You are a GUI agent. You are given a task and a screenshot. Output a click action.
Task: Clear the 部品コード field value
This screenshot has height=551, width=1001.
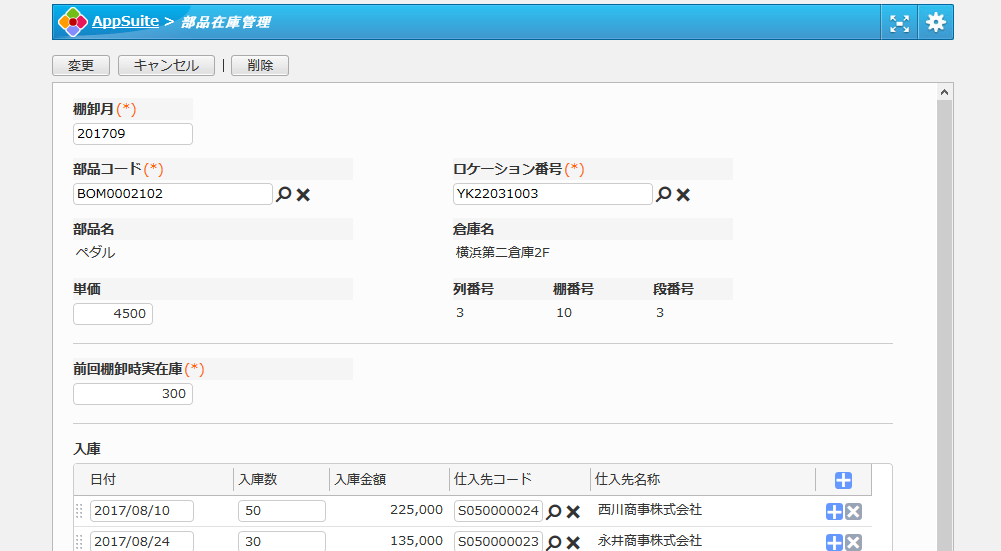click(303, 194)
